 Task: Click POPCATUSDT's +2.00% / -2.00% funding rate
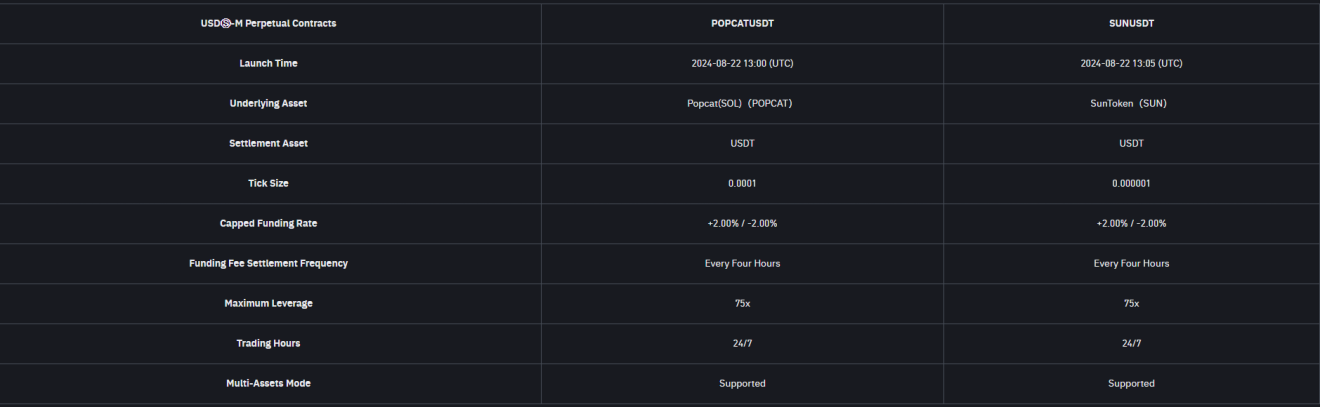[742, 224]
